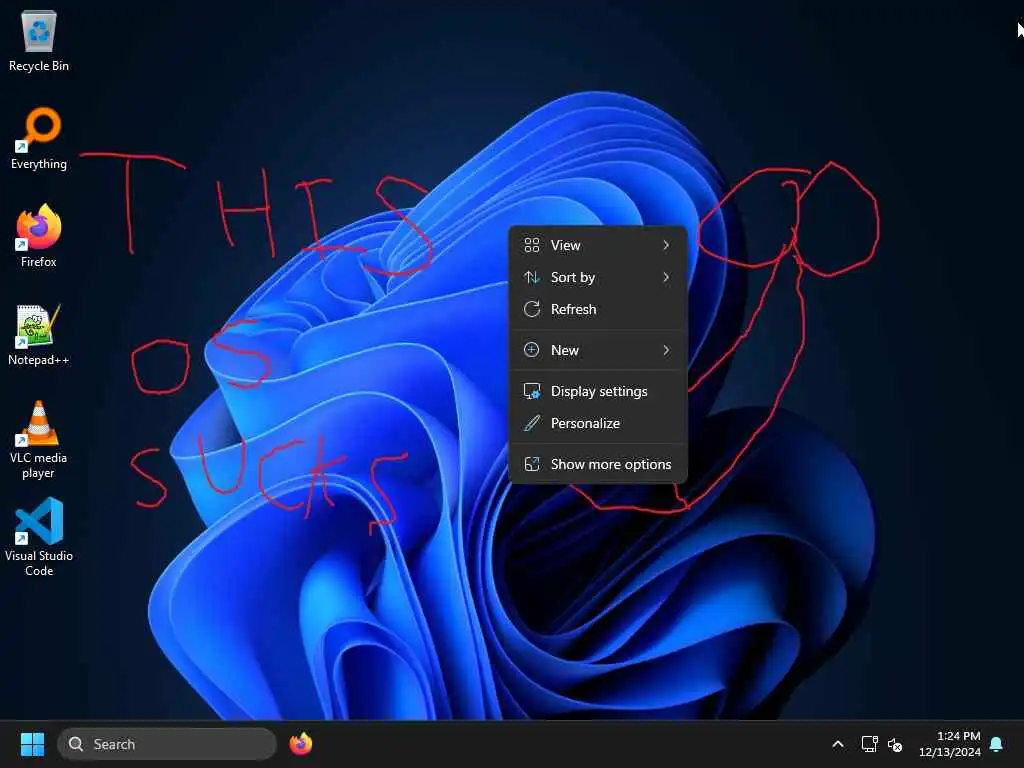
Task: Click the chevron arrow beside View
Action: coord(666,245)
